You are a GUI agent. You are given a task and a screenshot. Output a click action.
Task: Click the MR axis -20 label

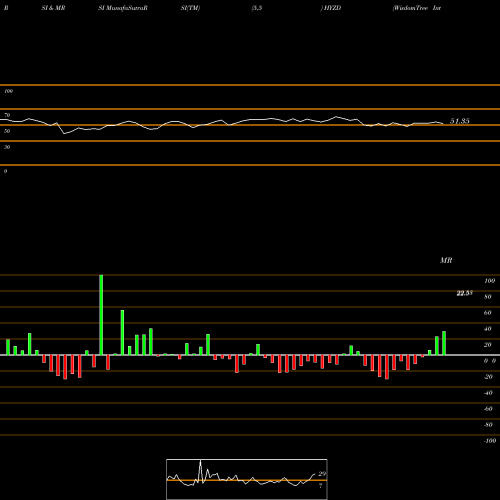pyautogui.click(x=488, y=377)
